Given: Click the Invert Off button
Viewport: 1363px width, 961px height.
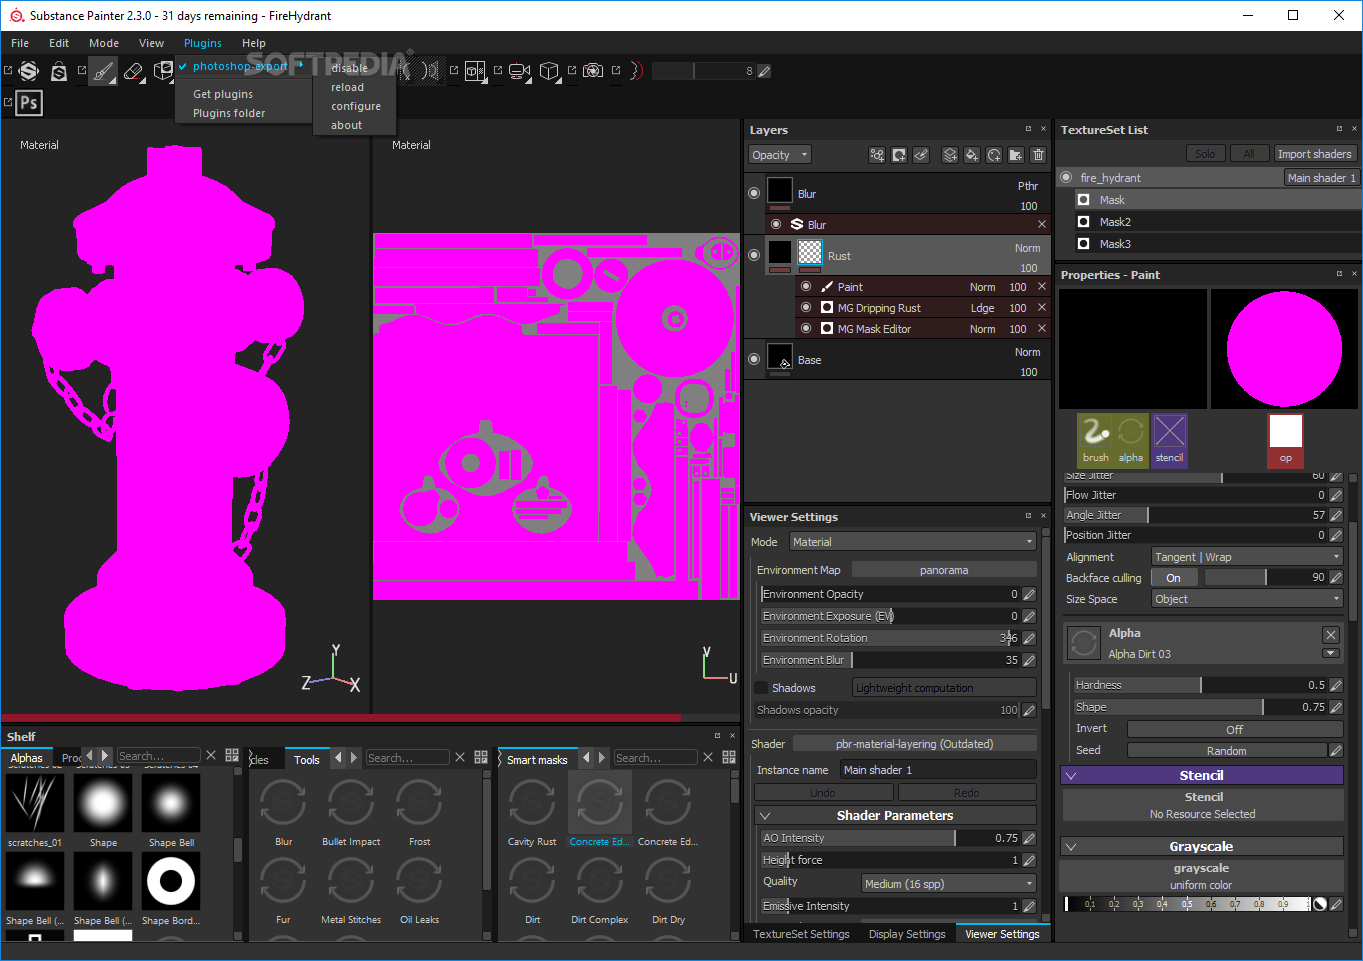Looking at the screenshot, I should (x=1235, y=729).
